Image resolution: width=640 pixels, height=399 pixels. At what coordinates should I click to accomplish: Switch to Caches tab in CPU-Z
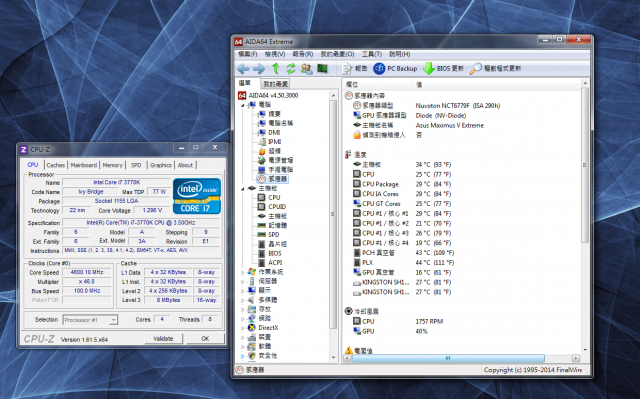coord(56,165)
